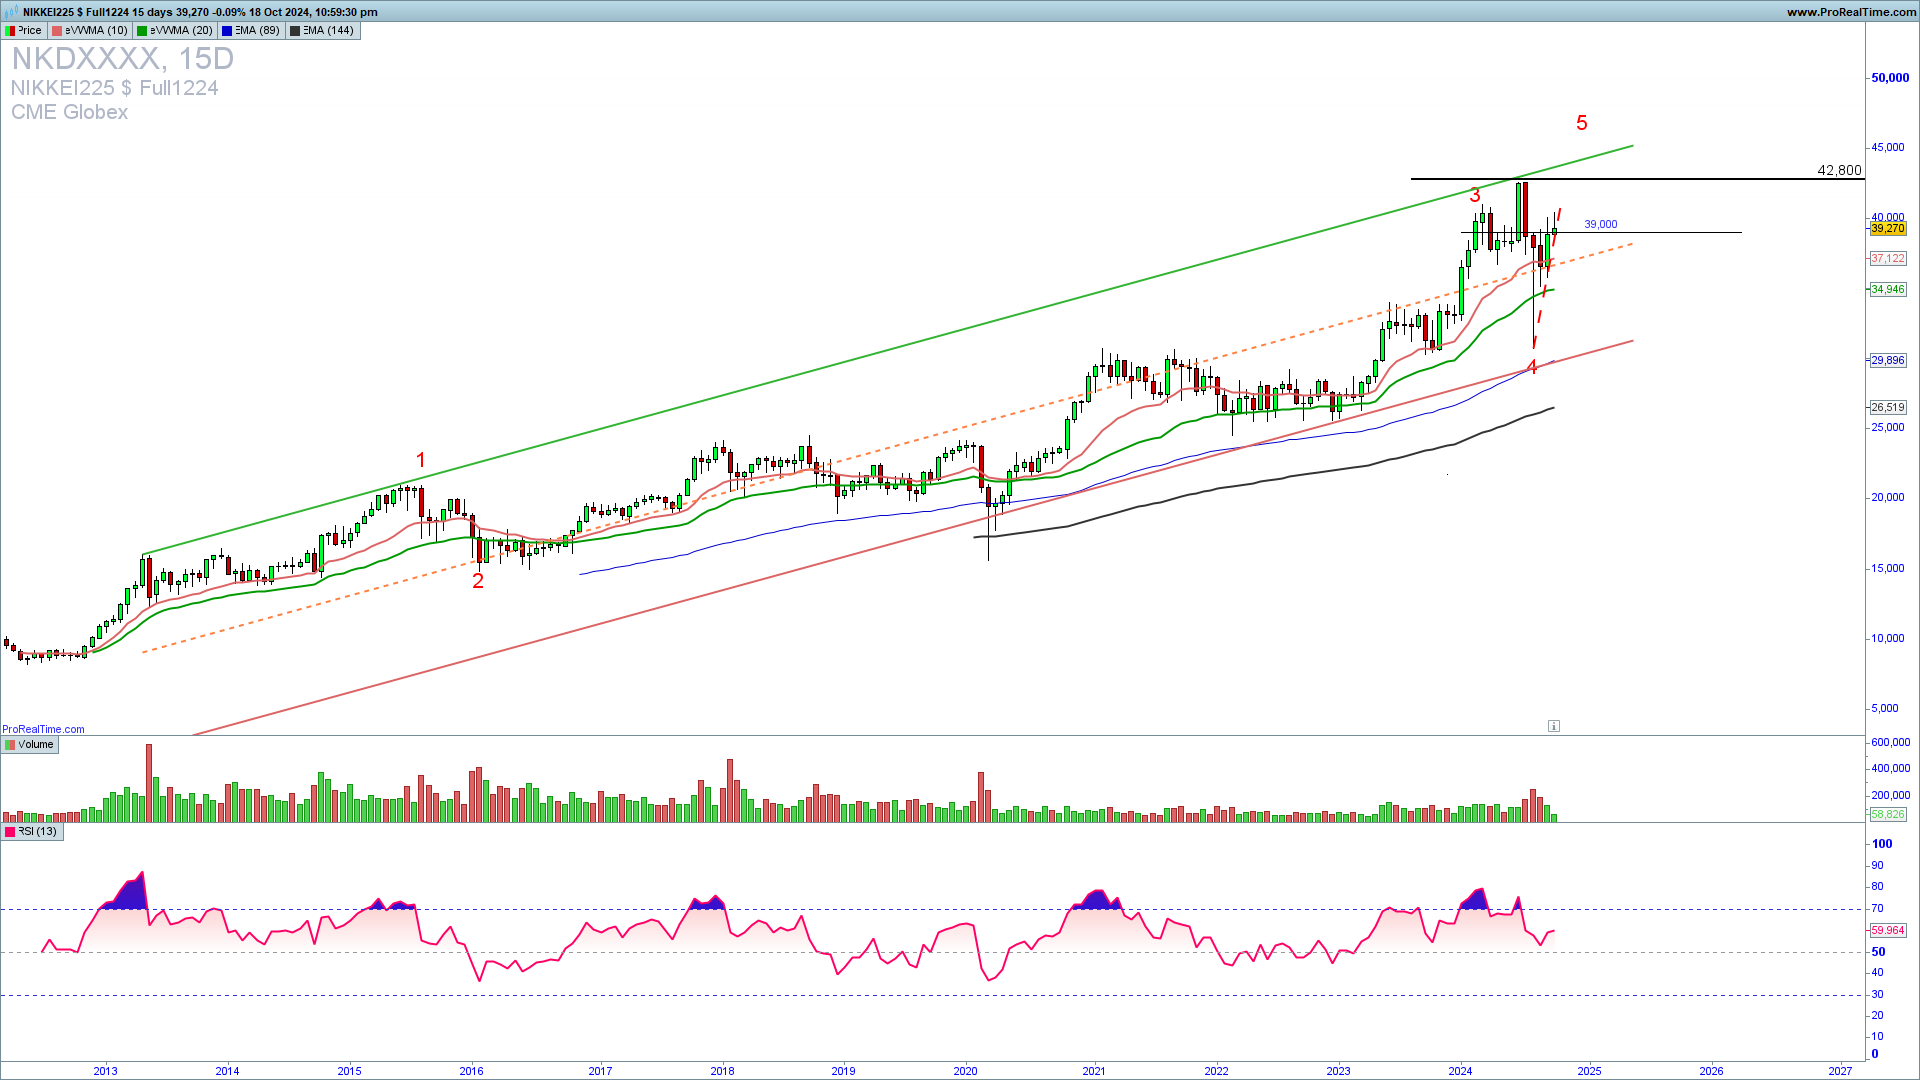Image resolution: width=1920 pixels, height=1080 pixels.
Task: Click the 5,000 price axis label
Action: [x=1885, y=708]
